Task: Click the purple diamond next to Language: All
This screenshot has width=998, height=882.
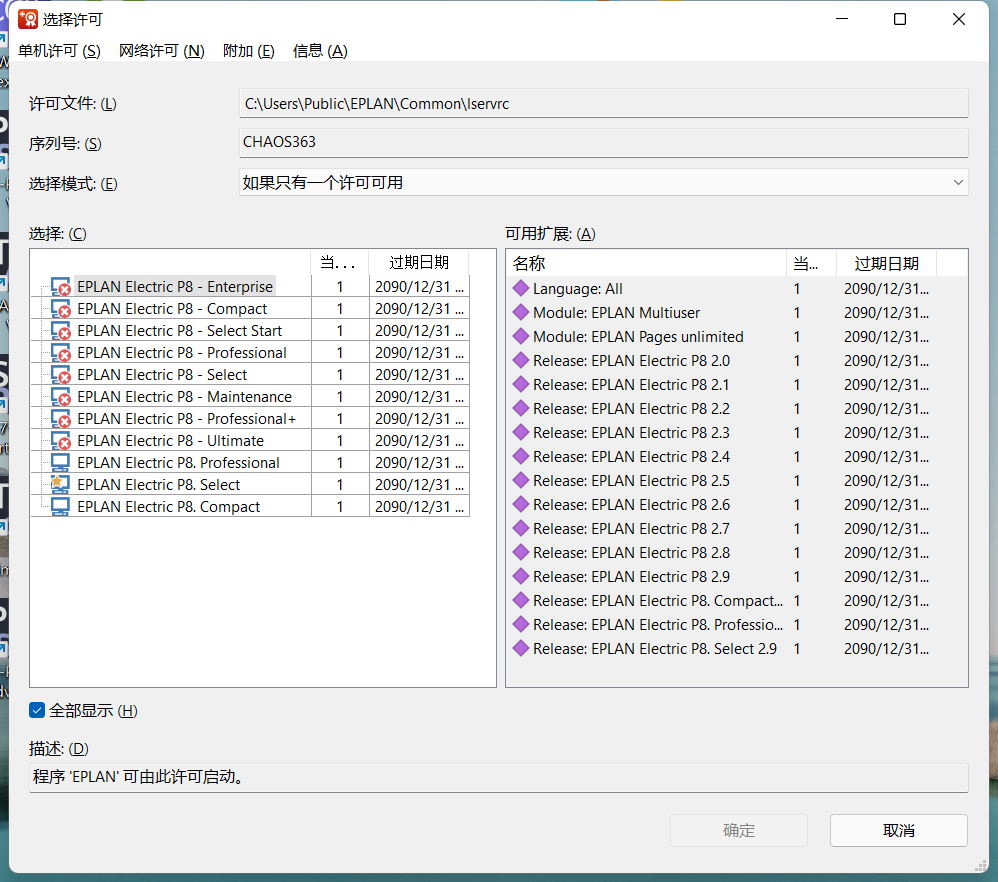Action: click(520, 289)
